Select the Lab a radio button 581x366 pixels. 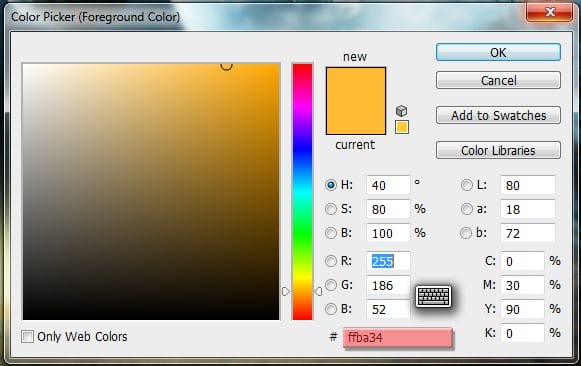point(467,209)
